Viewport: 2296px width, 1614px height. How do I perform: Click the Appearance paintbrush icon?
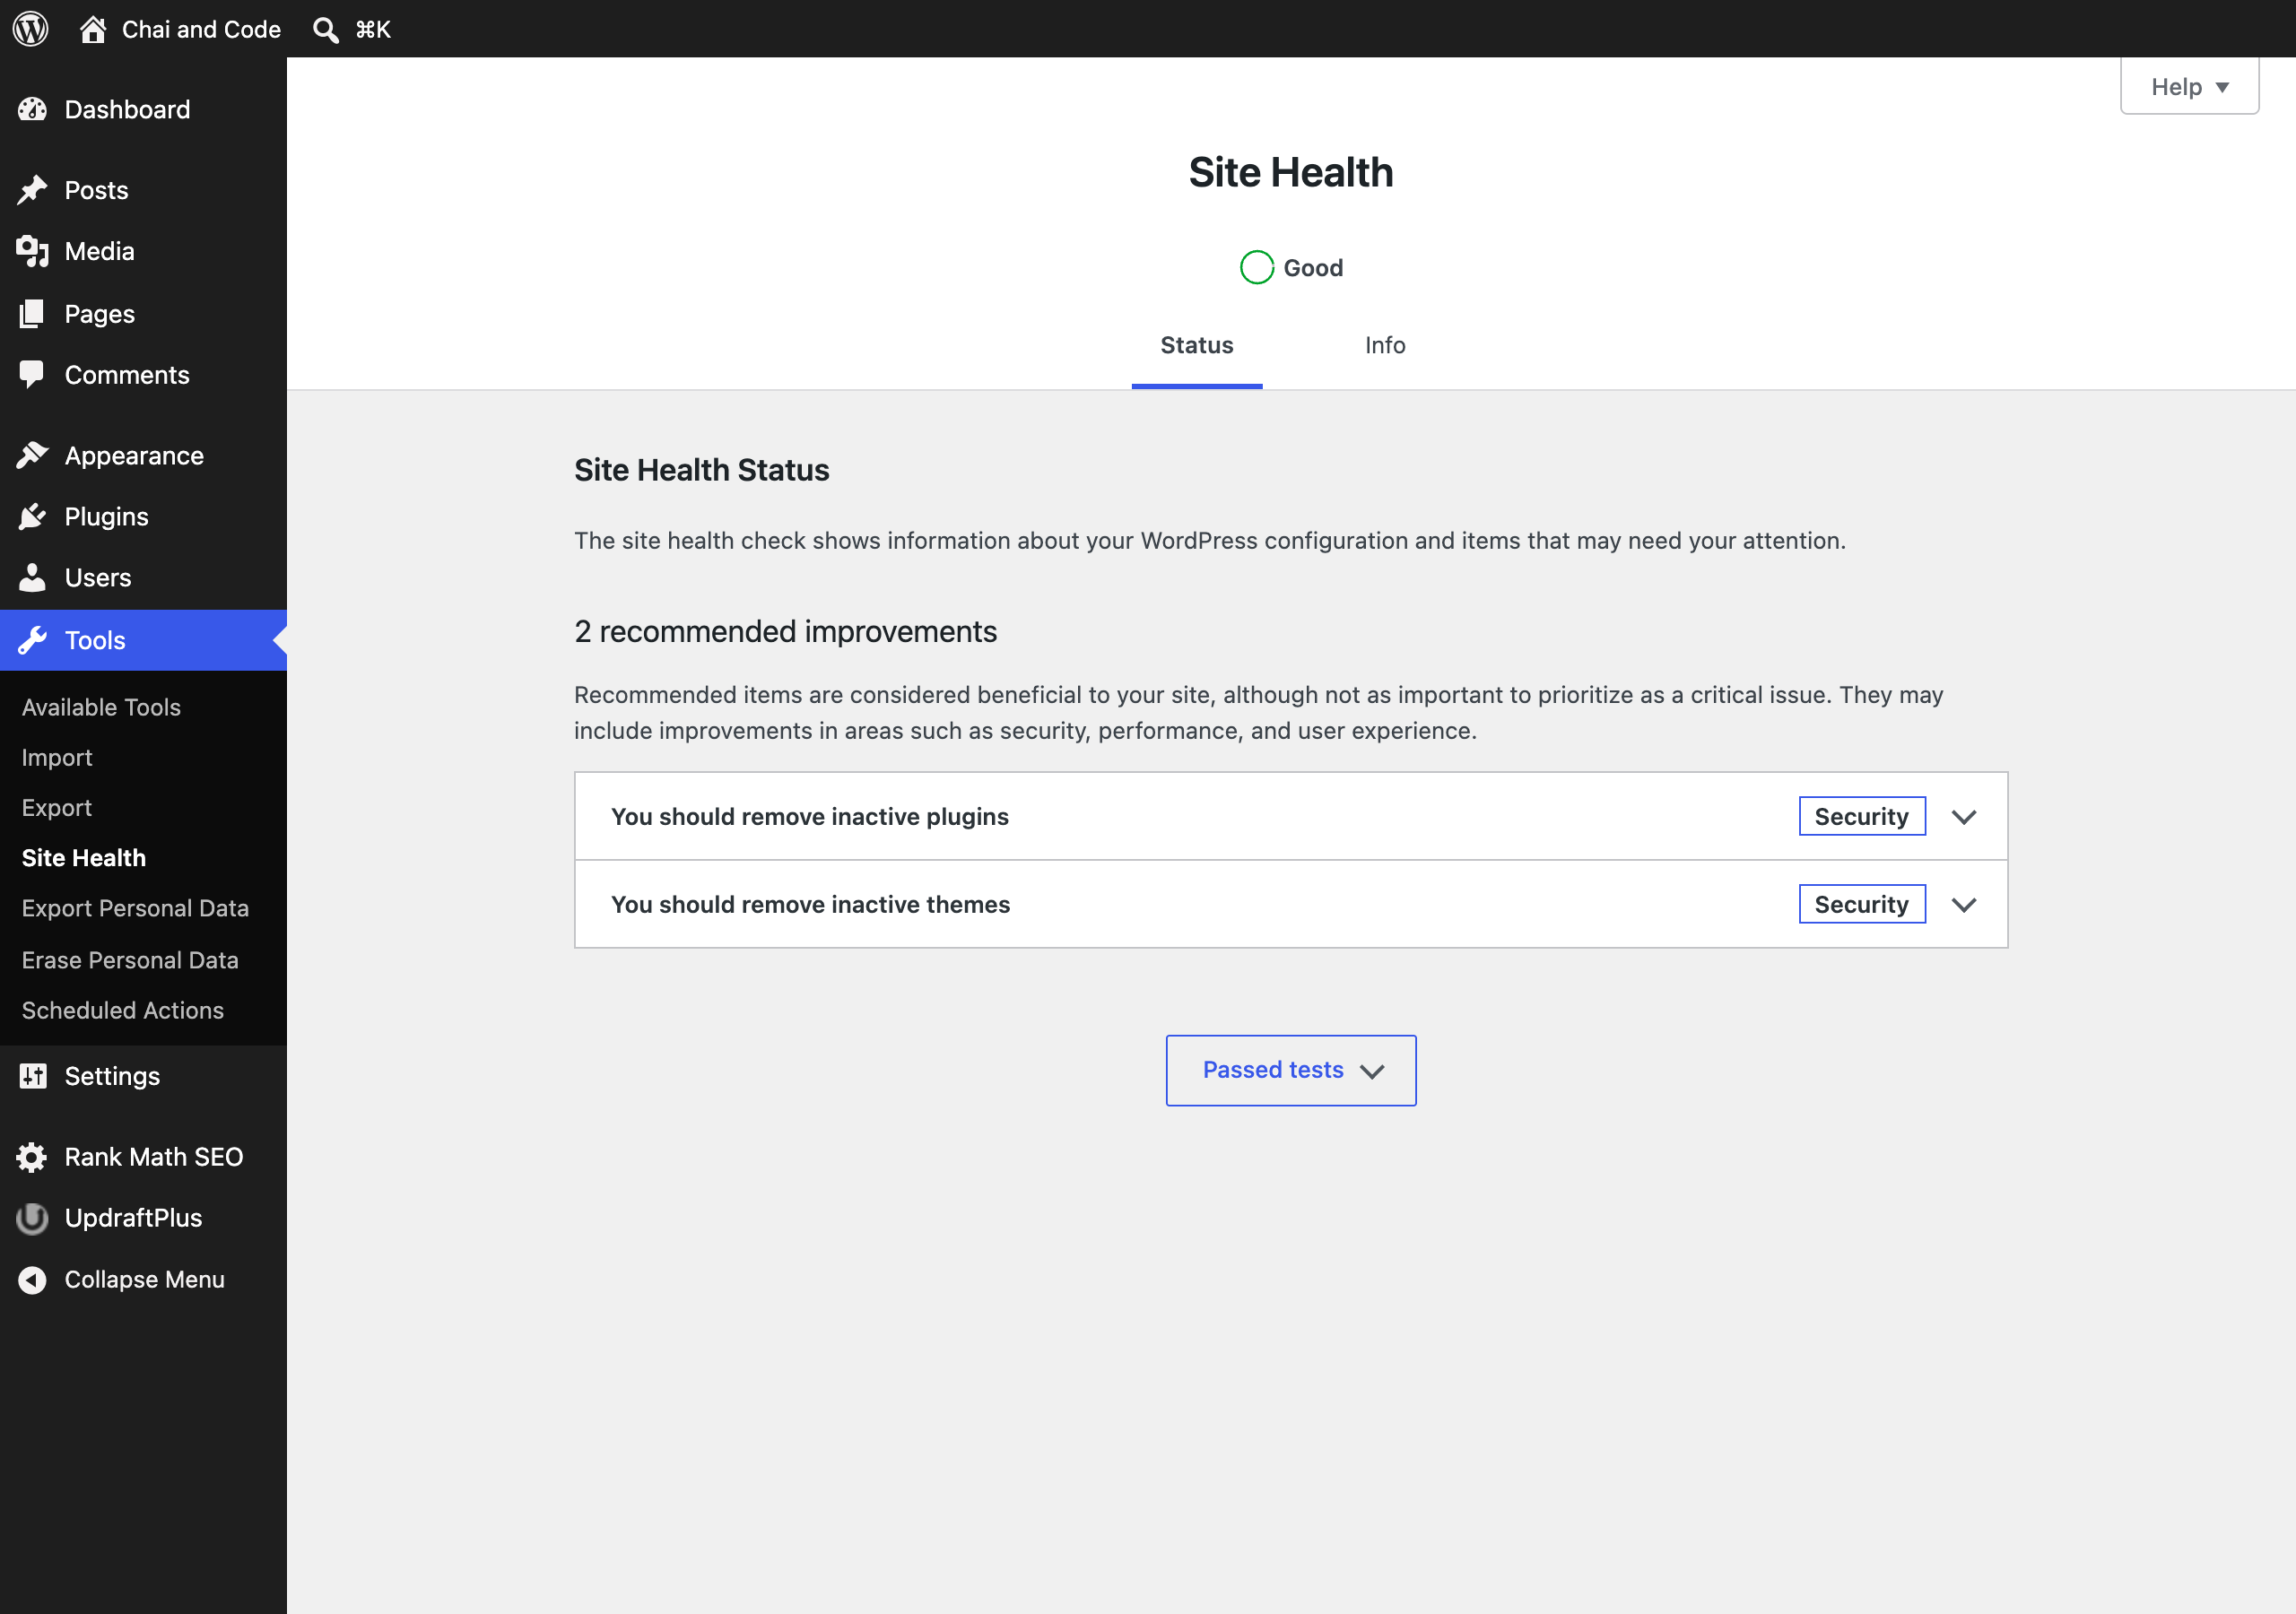[x=32, y=455]
